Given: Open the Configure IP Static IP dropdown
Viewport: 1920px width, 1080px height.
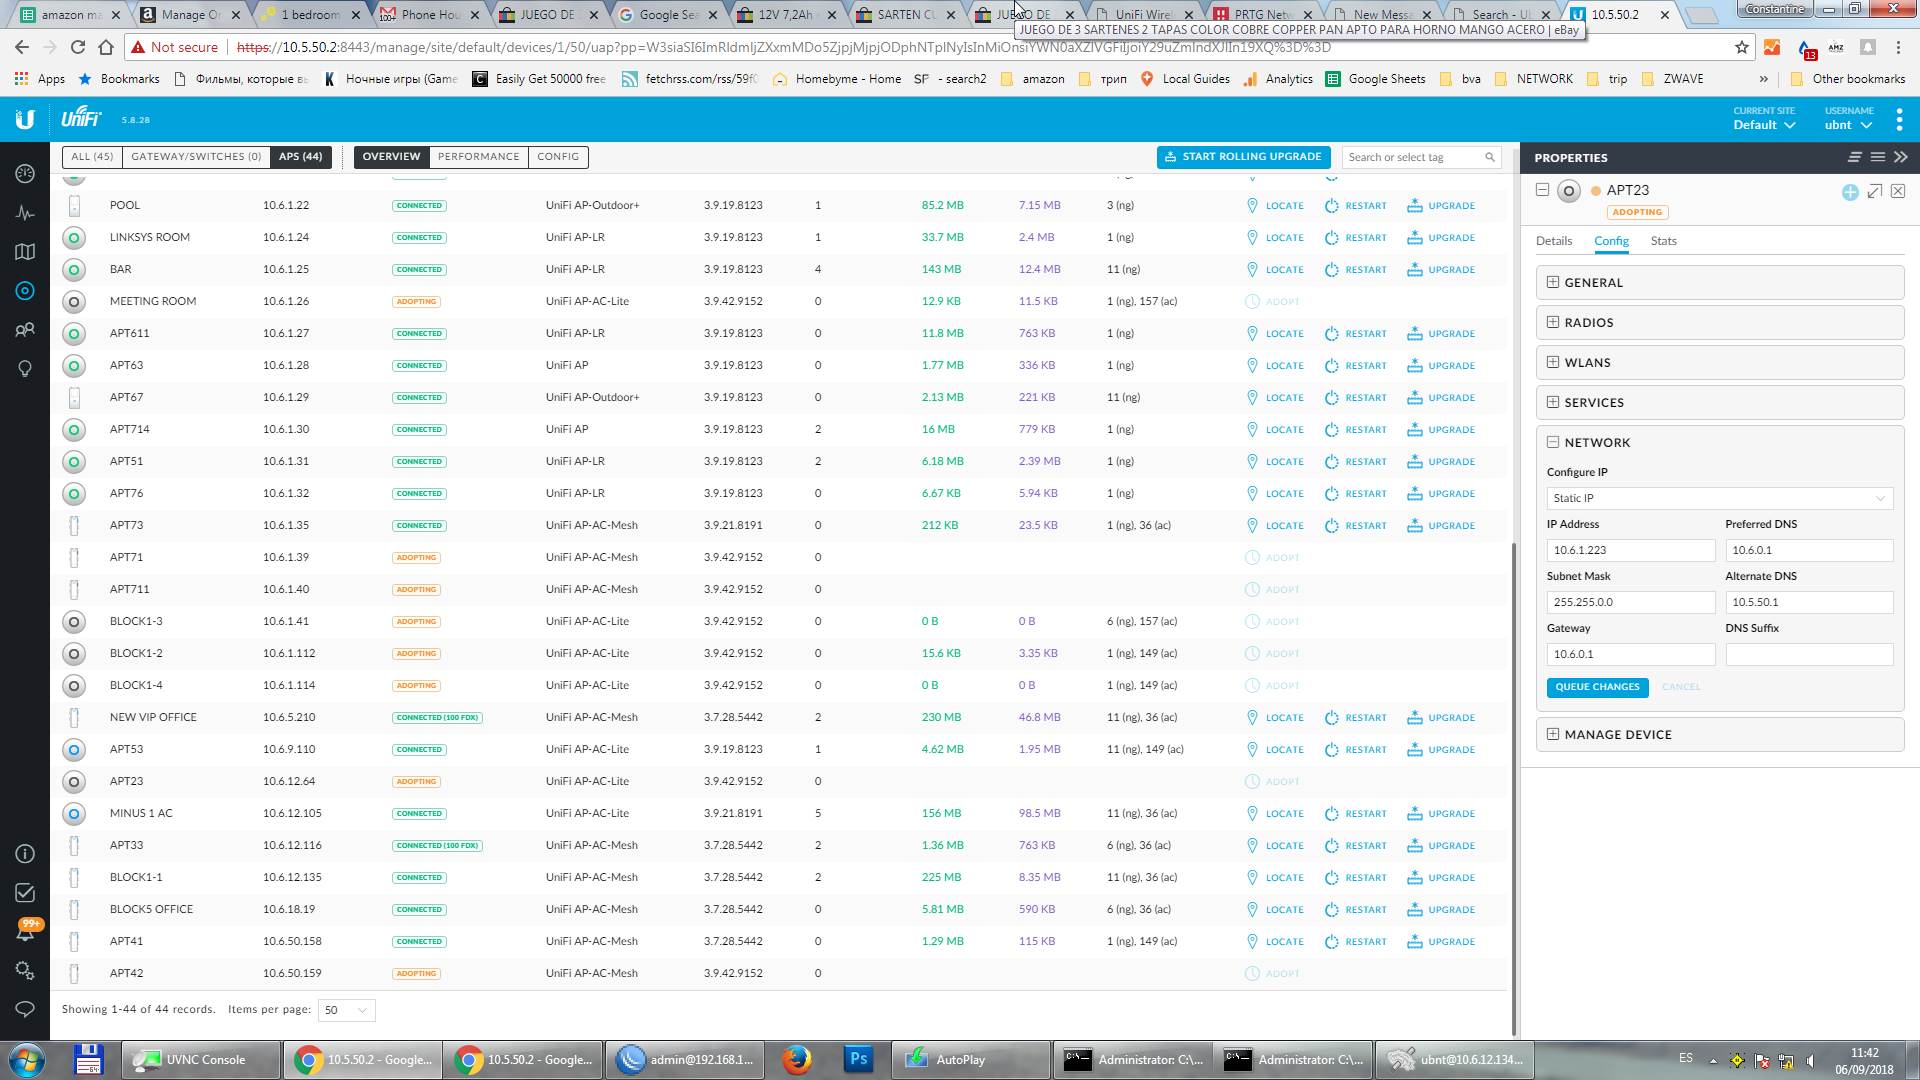Looking at the screenshot, I should pos(1718,498).
